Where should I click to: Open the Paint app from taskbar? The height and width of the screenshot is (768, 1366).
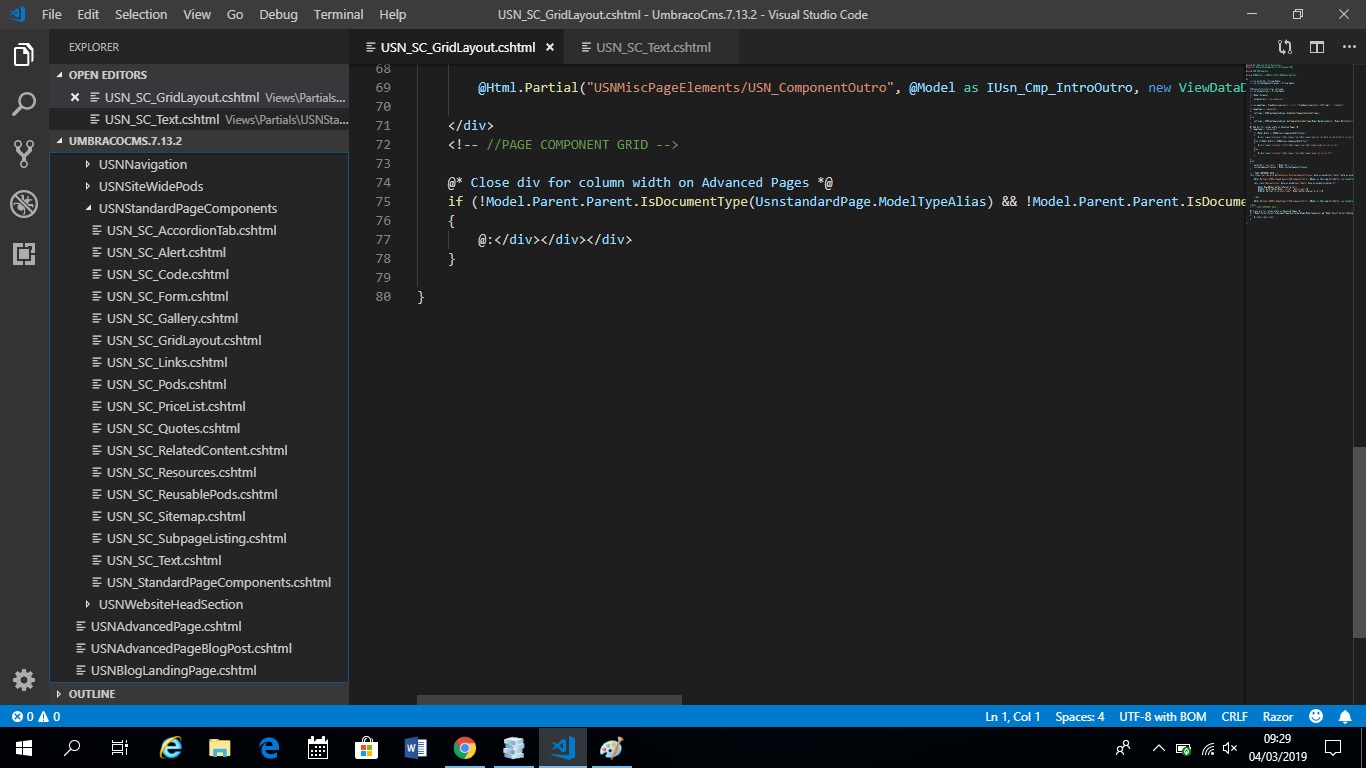tap(612, 747)
